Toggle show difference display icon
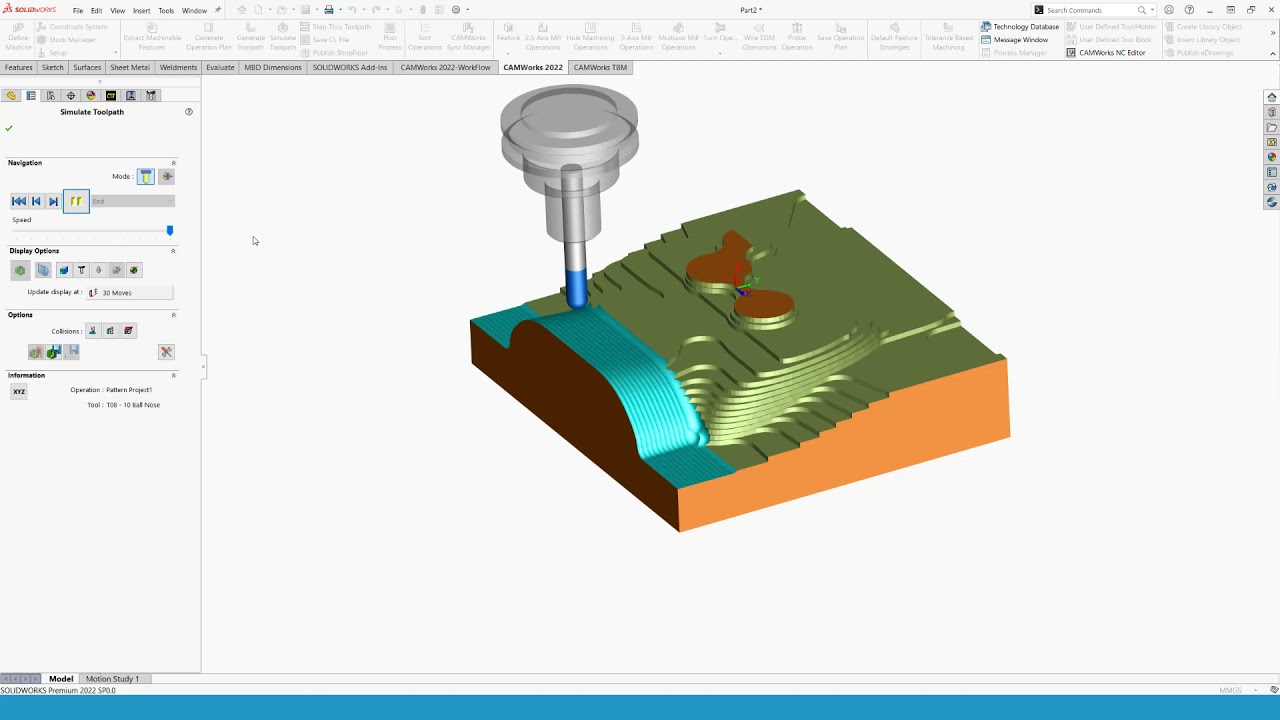Screen dimensions: 1280x720 [134, 270]
